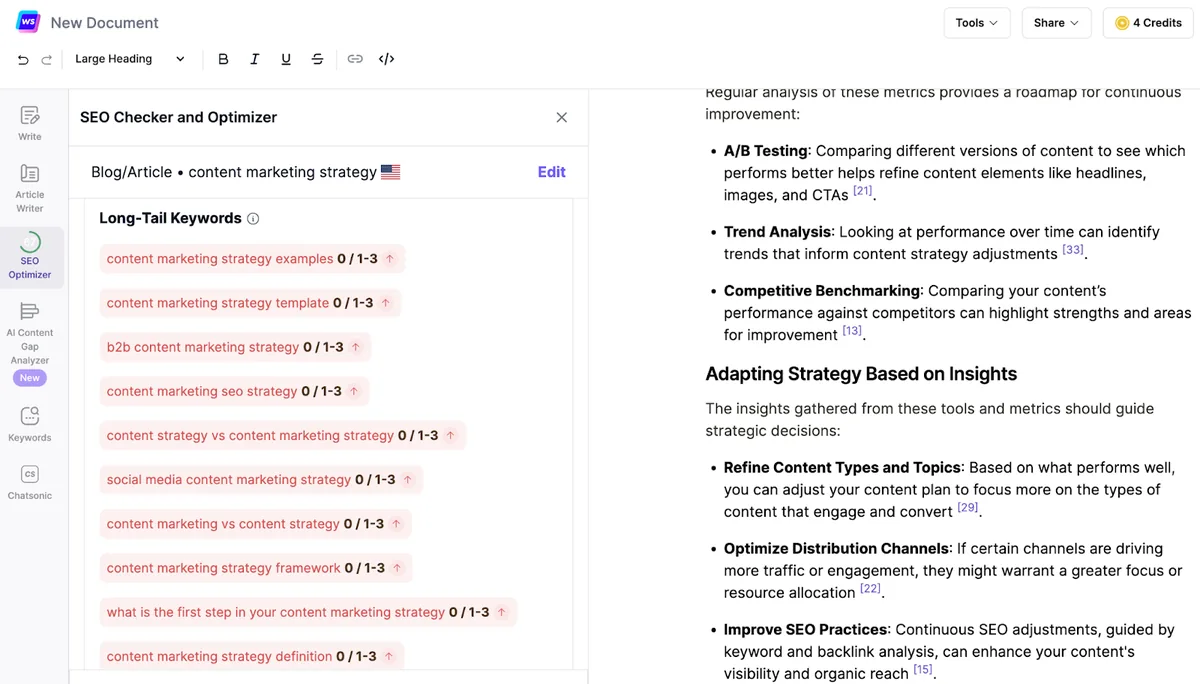
Task: Open Chatsonic from the sidebar
Action: 30,482
